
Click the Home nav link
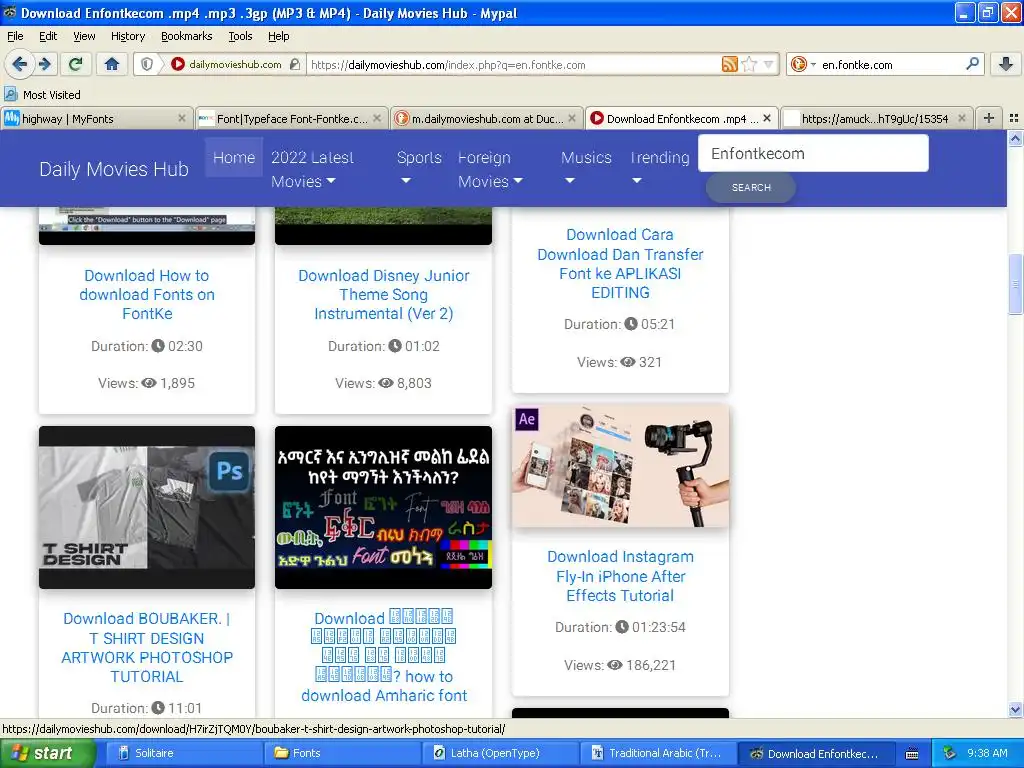pyautogui.click(x=234, y=157)
